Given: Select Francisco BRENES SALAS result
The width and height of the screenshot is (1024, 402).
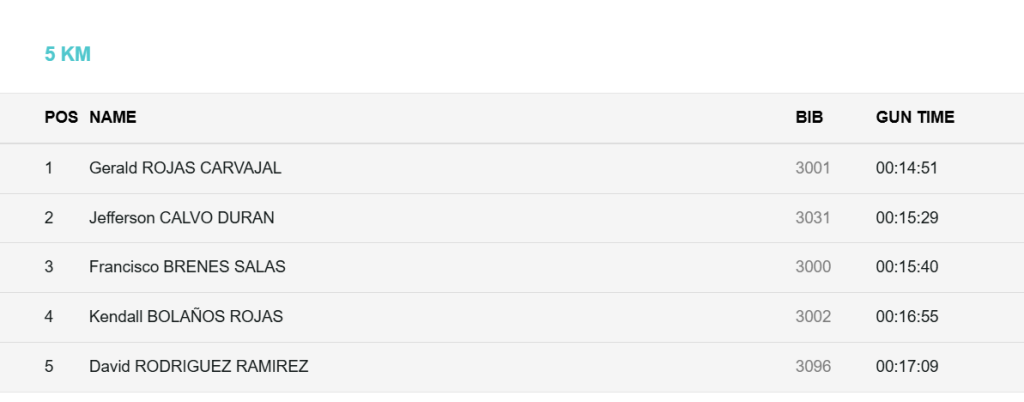Looking at the screenshot, I should click(187, 267).
